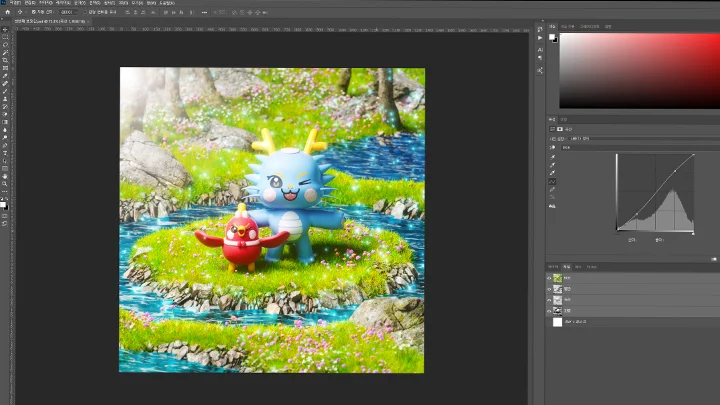Toggle visibility of the Green channel
Image resolution: width=720 pixels, height=405 pixels.
pos(549,300)
